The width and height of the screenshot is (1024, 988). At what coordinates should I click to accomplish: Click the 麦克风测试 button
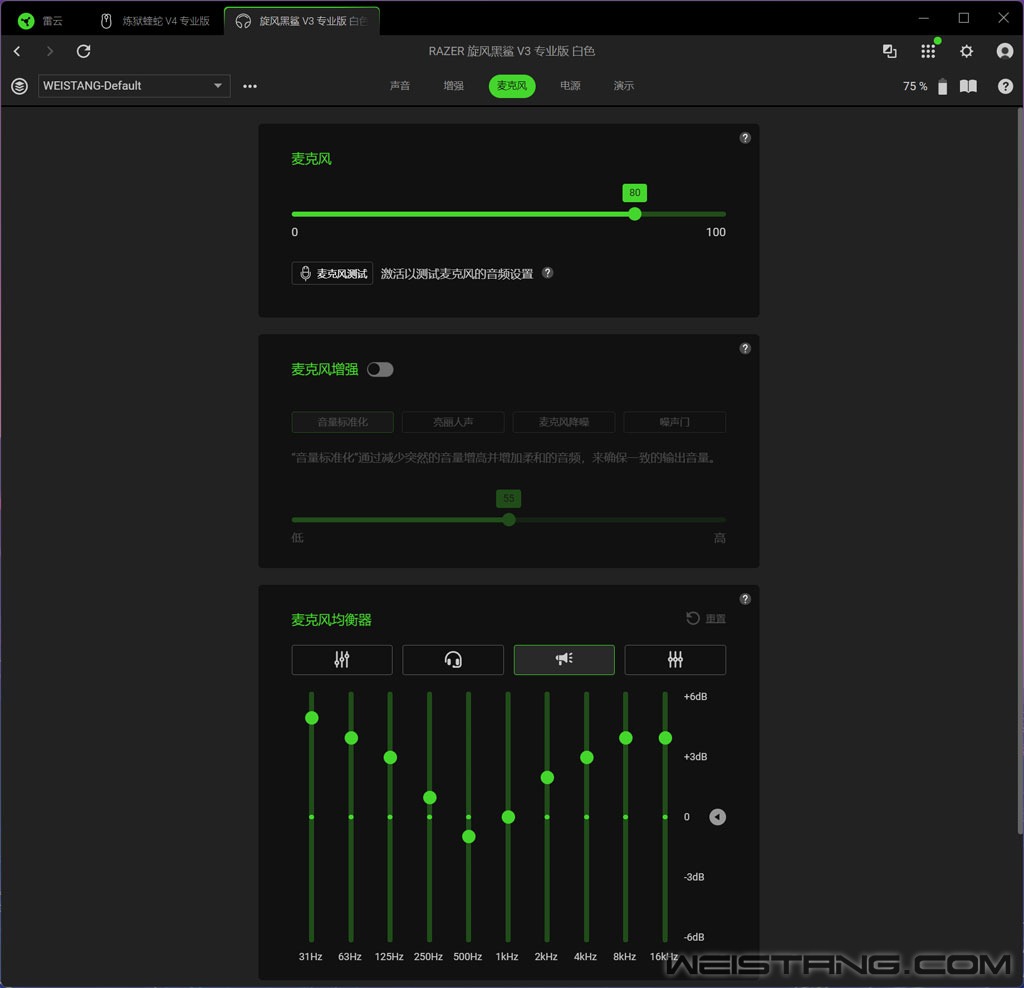click(x=332, y=273)
